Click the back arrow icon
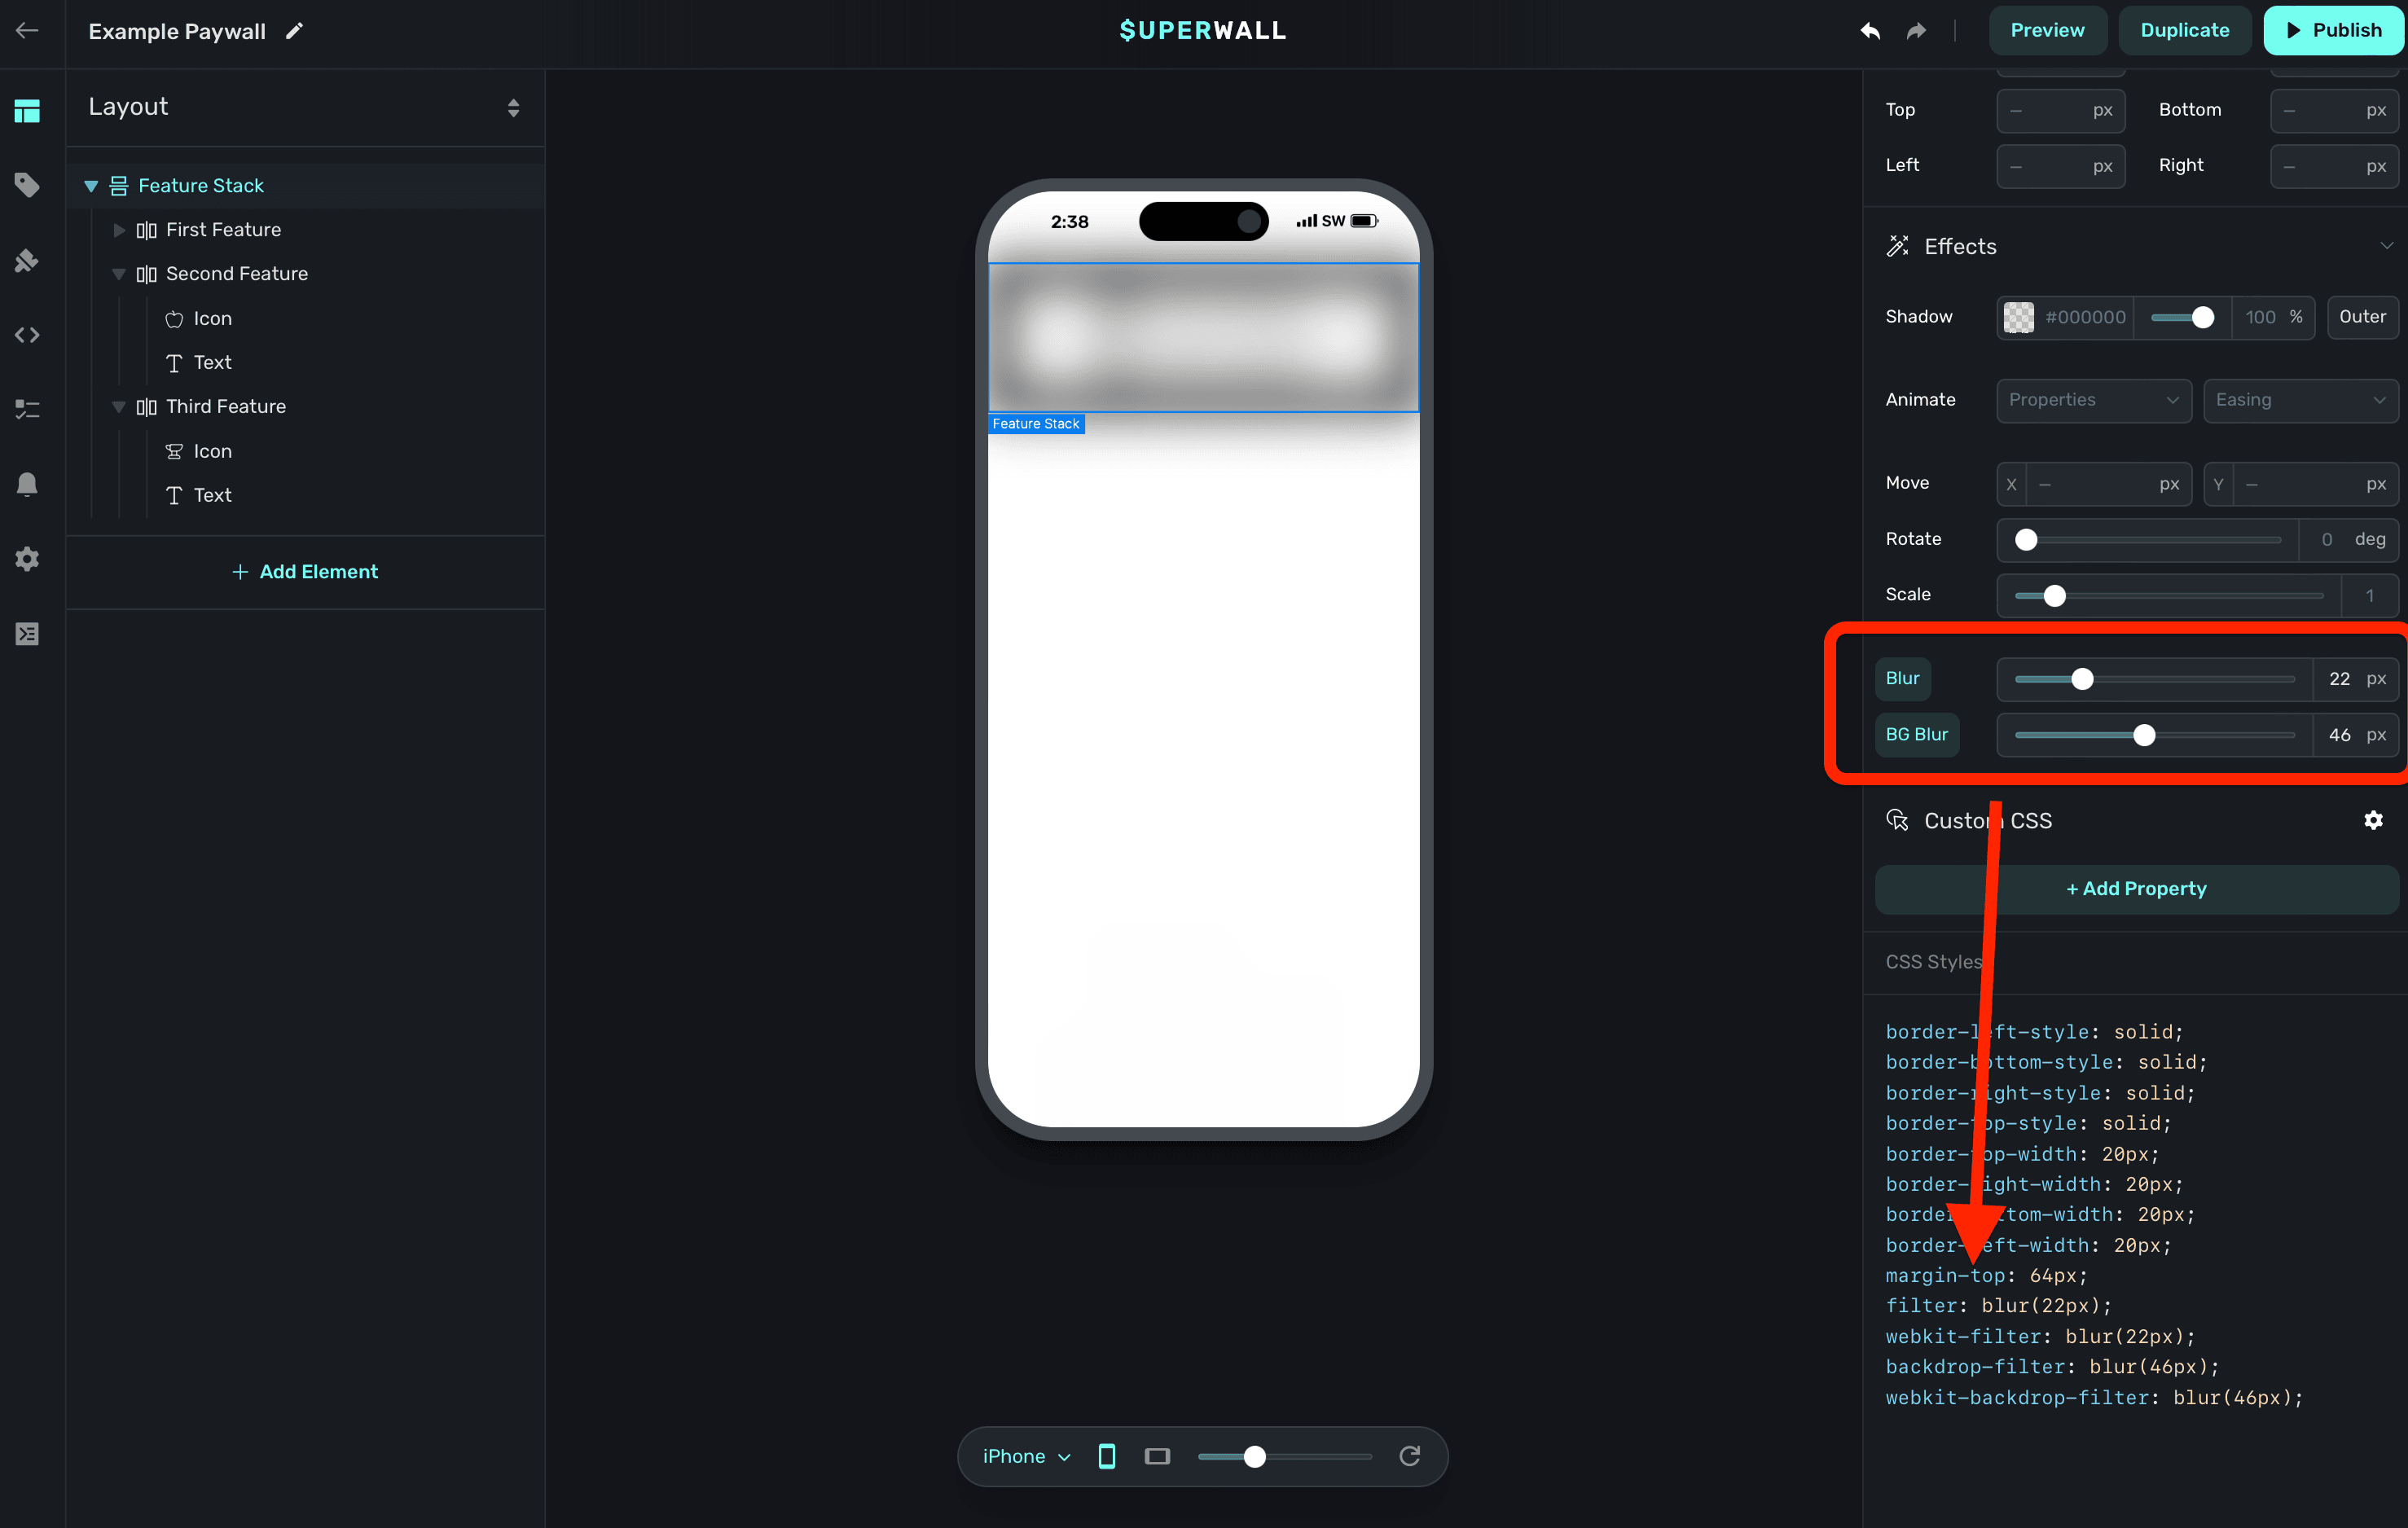The width and height of the screenshot is (2408, 1528). pos(27,30)
